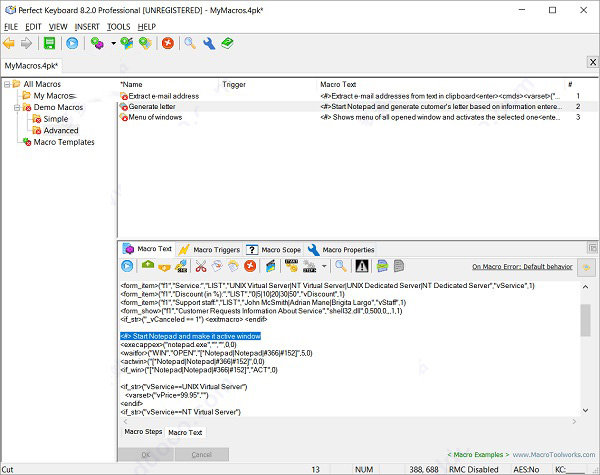Find in macro text with the editor's magnifier icon
600x475 pixels.
[x=341, y=266]
